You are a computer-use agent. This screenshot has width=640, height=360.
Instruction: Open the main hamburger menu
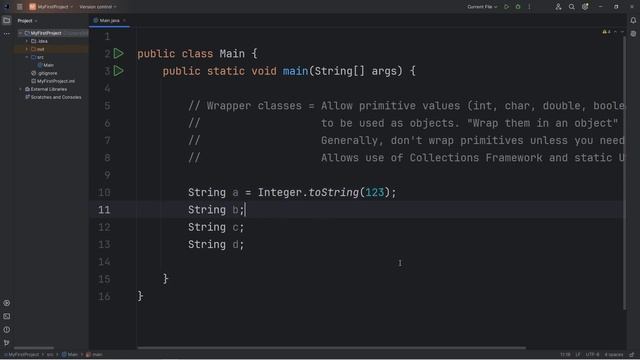pyautogui.click(x=20, y=7)
